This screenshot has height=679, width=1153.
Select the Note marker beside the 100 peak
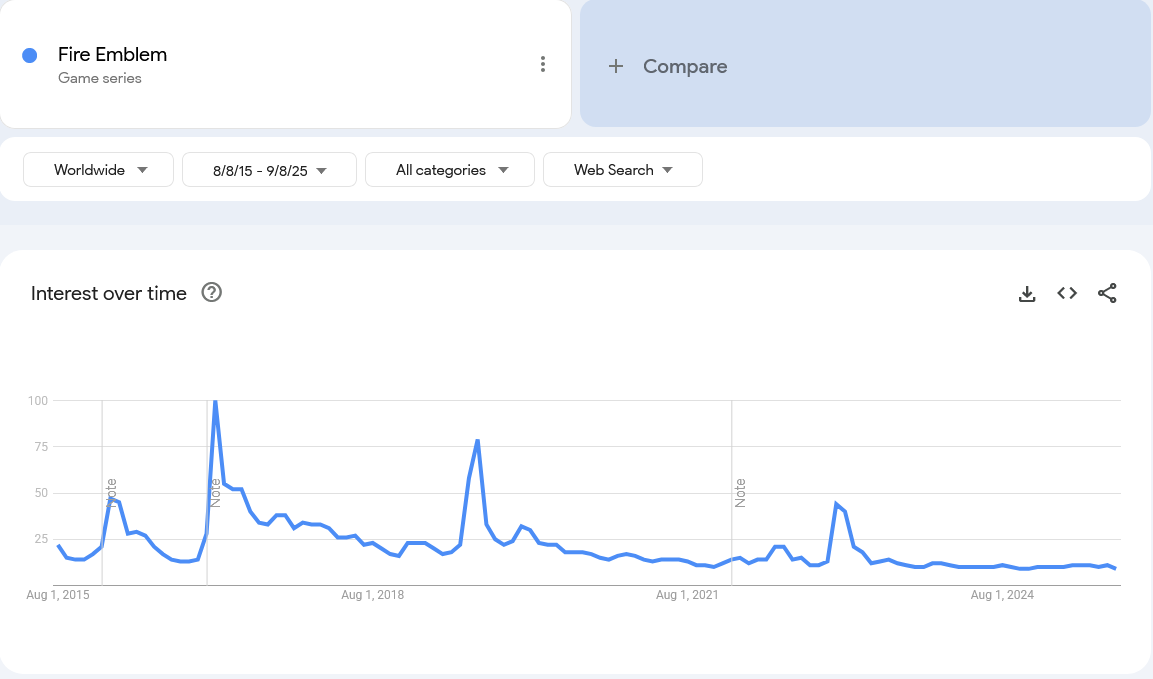(215, 493)
